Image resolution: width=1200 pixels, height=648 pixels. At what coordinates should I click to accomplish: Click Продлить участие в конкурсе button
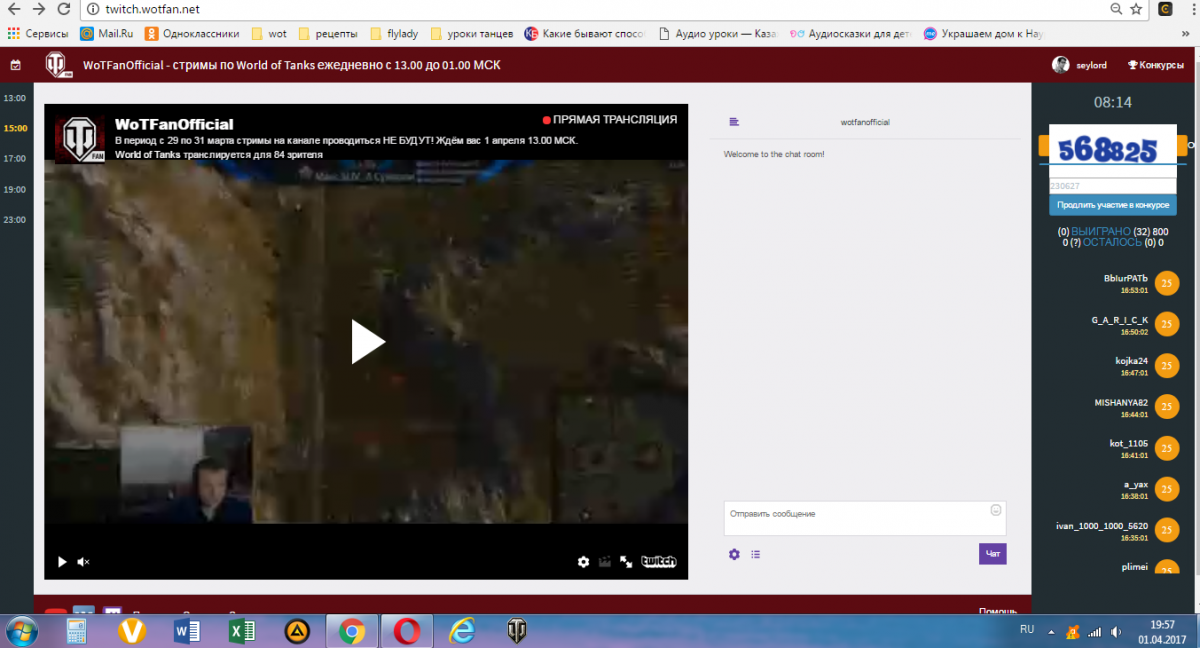tap(1112, 205)
